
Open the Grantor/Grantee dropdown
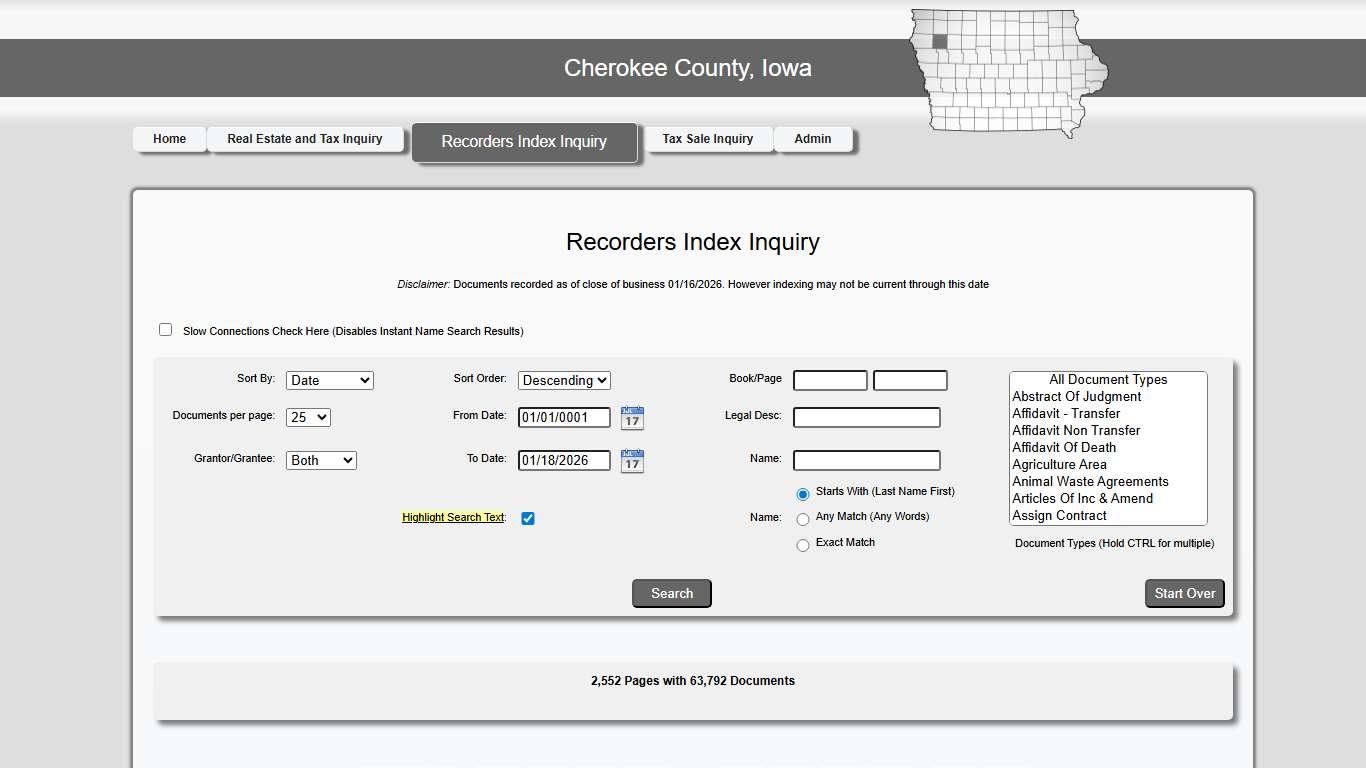[x=321, y=460]
